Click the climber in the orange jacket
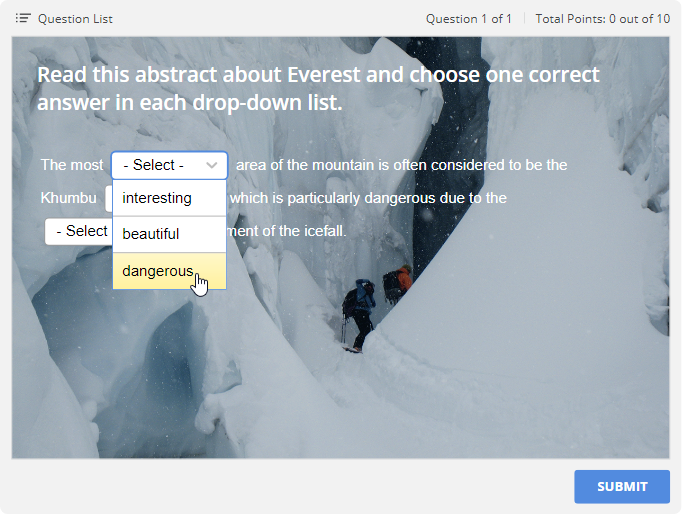Screen dimensions: 682x514 click(x=400, y=281)
